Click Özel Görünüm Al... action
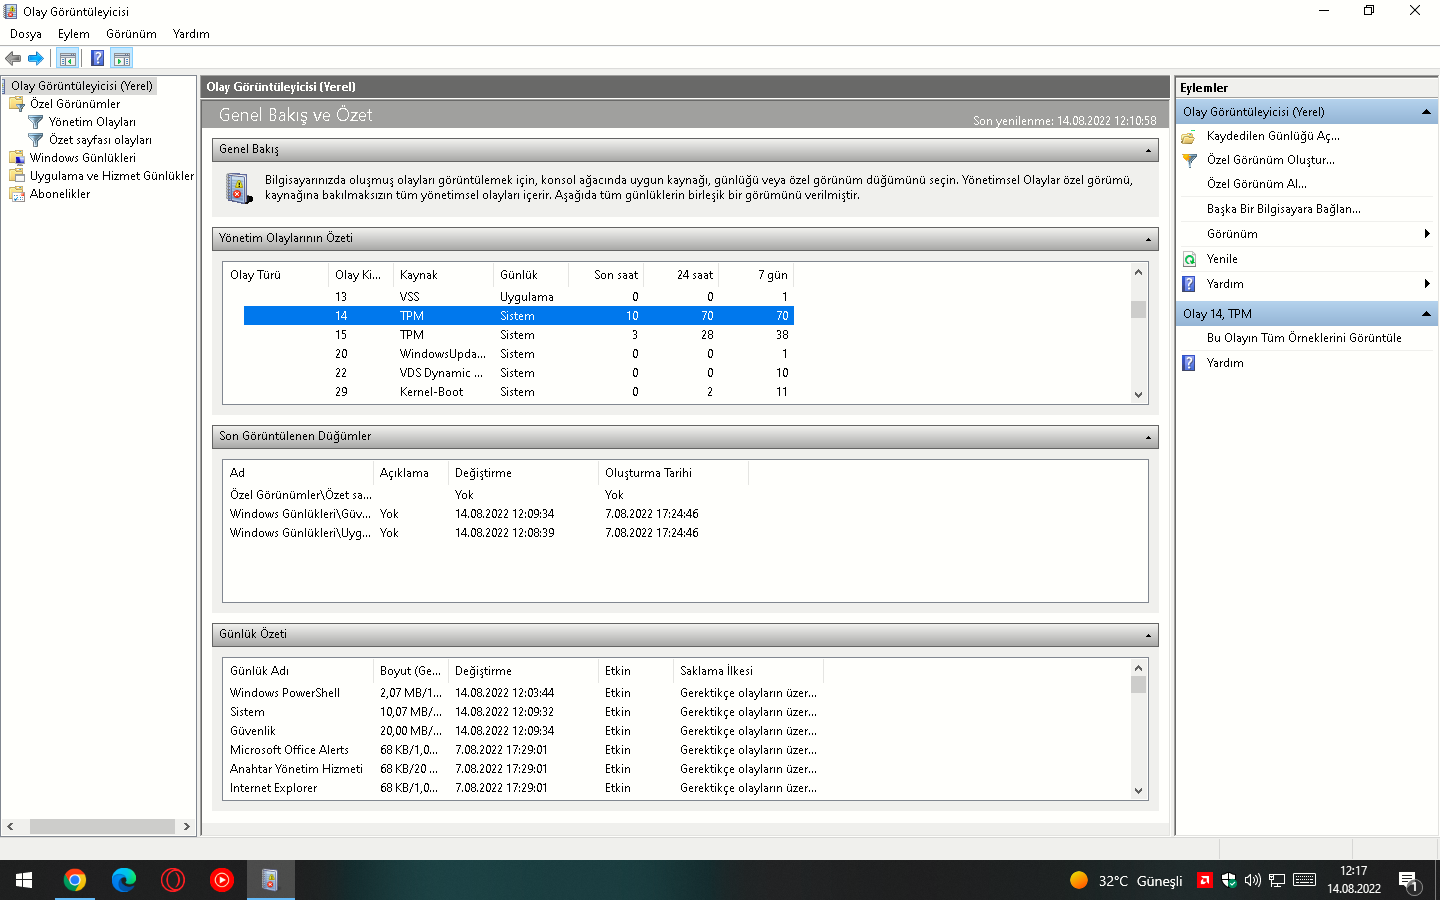 [1256, 184]
